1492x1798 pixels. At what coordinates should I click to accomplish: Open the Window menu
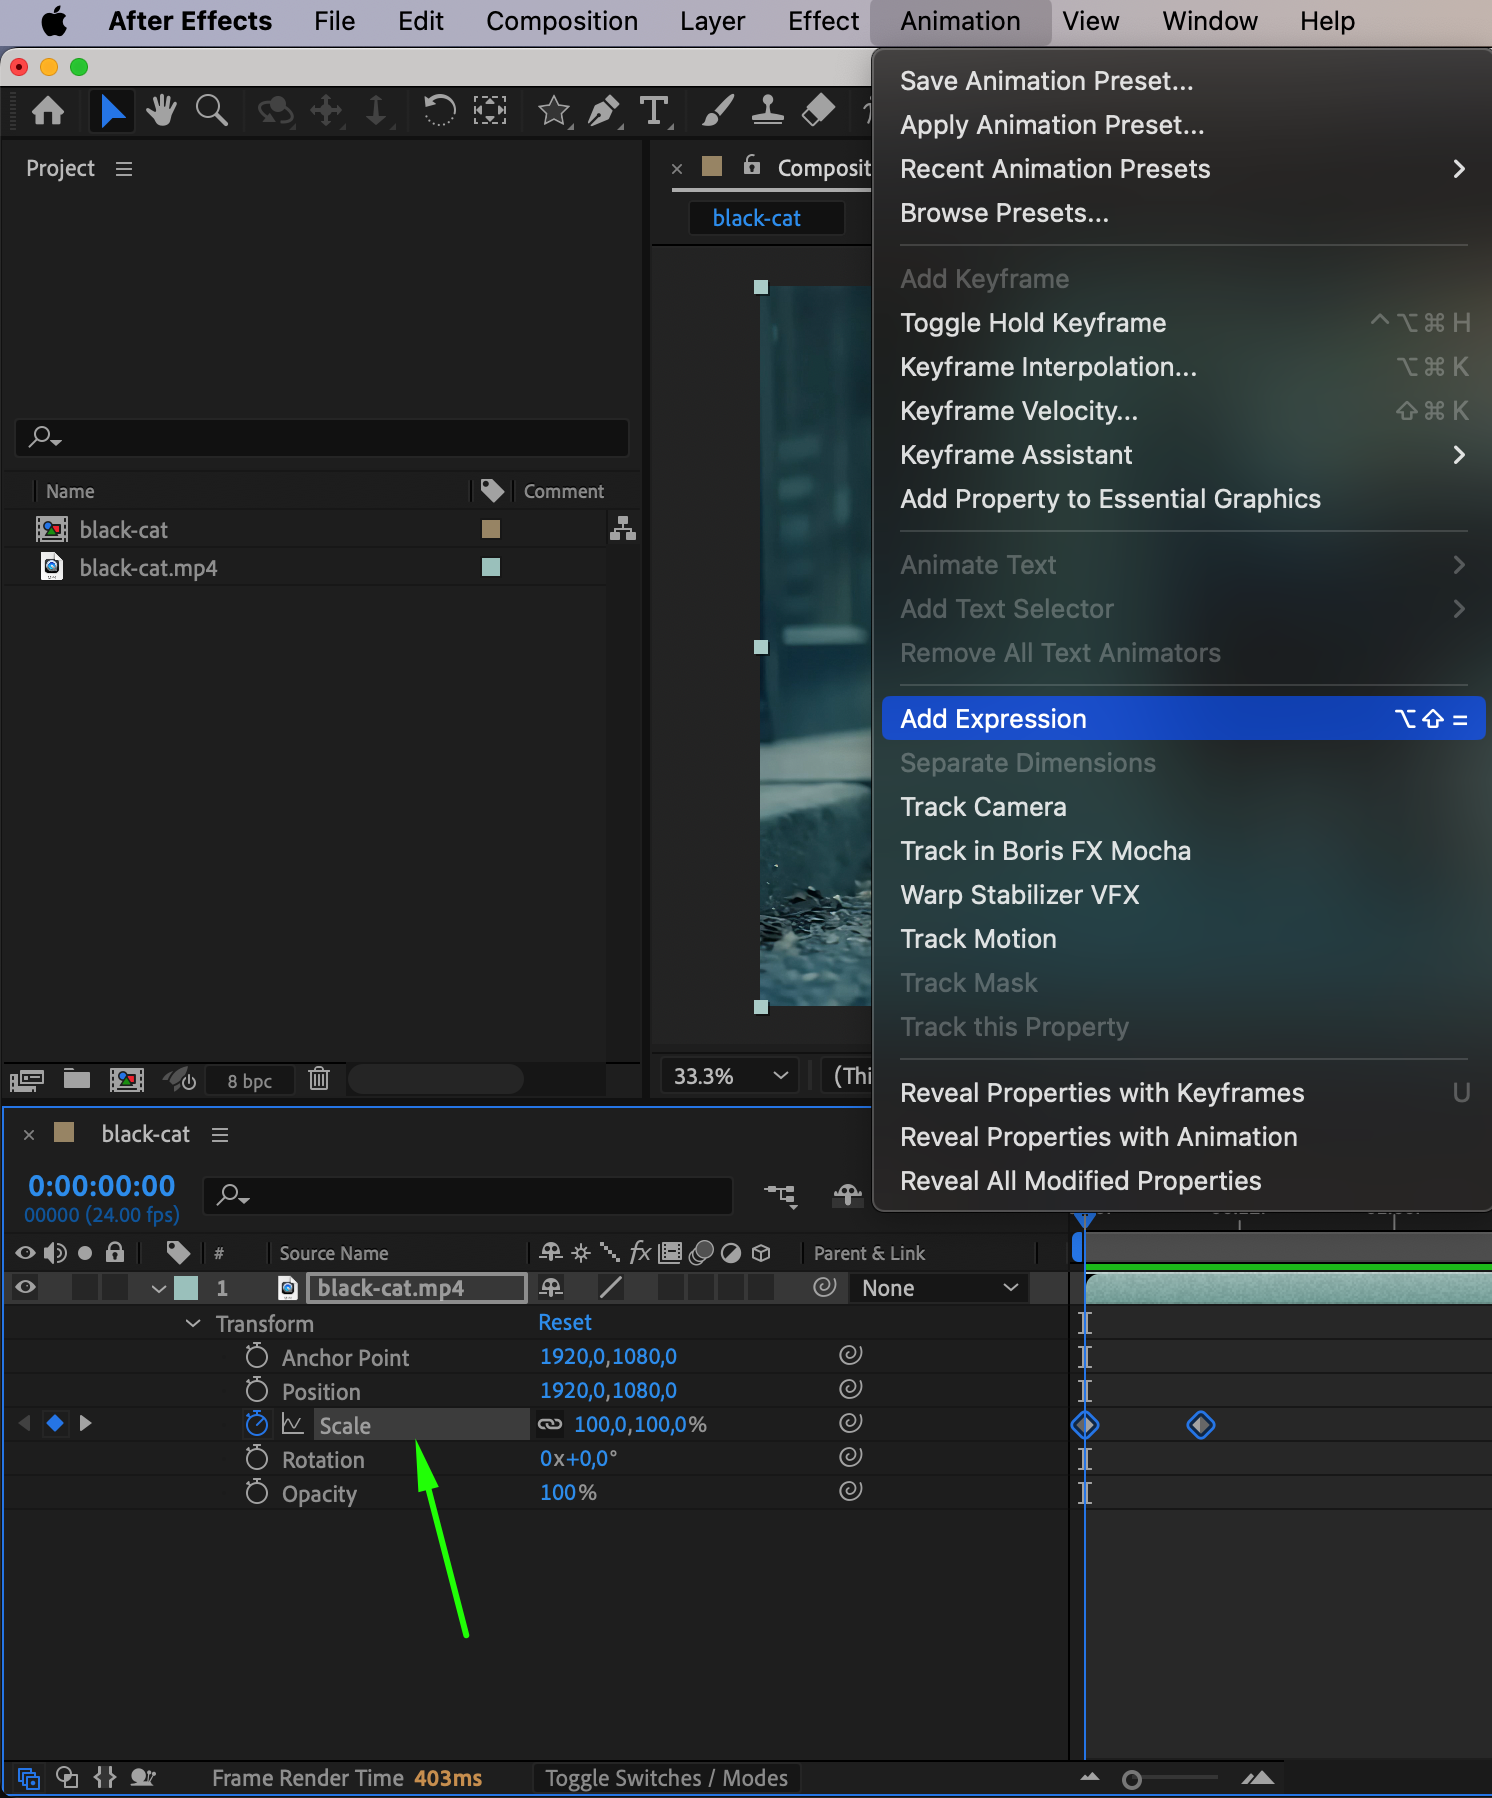click(x=1209, y=21)
